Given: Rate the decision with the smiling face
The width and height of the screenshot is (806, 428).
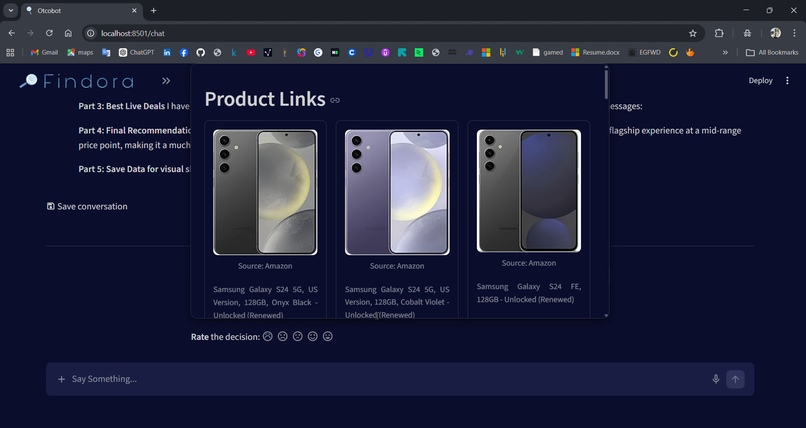Looking at the screenshot, I should click(x=313, y=336).
